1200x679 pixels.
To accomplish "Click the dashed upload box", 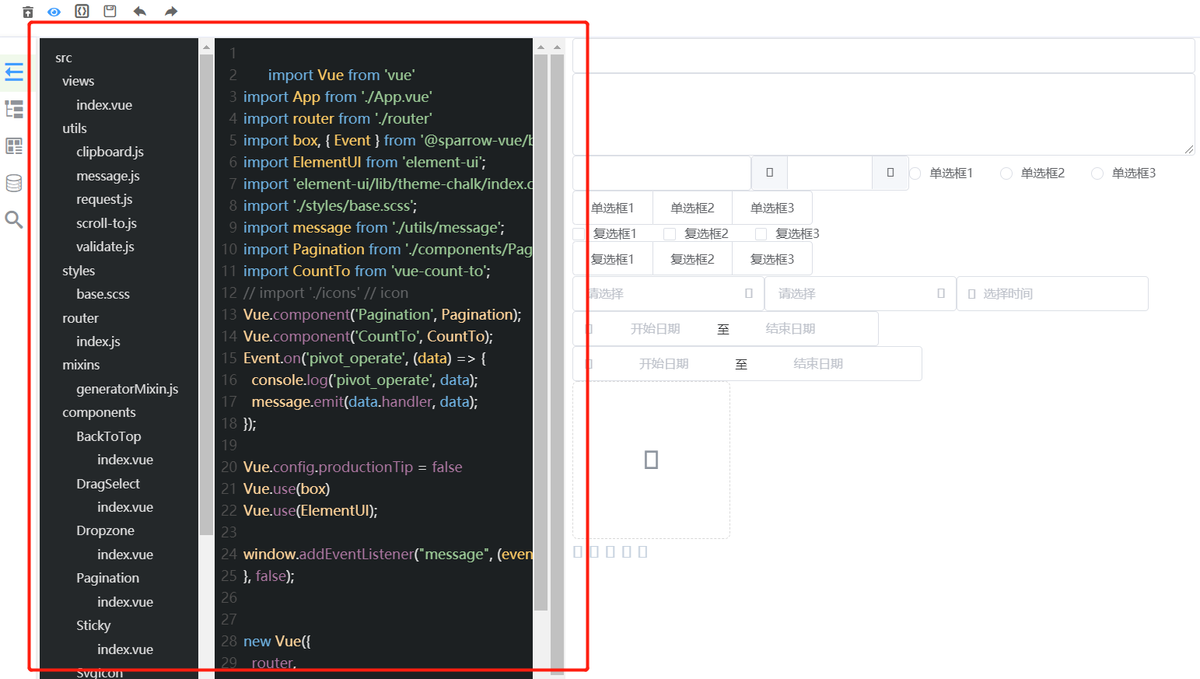I will click(651, 460).
